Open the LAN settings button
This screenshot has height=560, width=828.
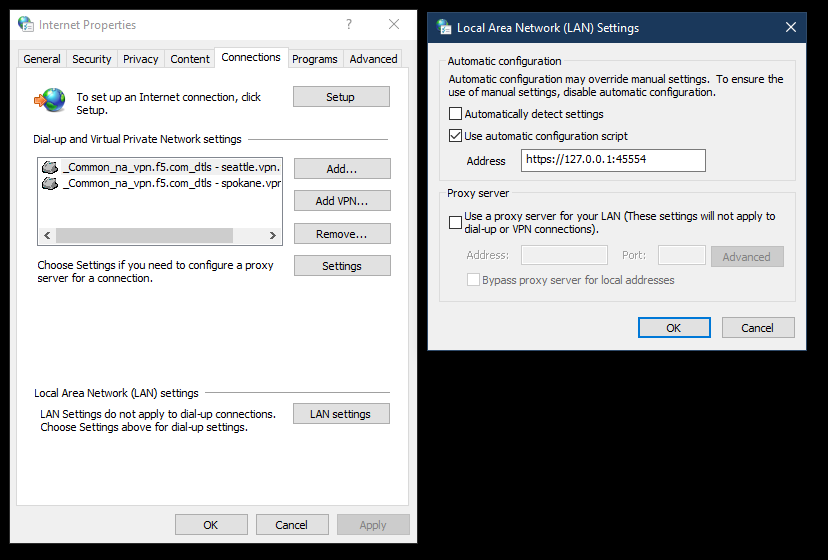(341, 414)
